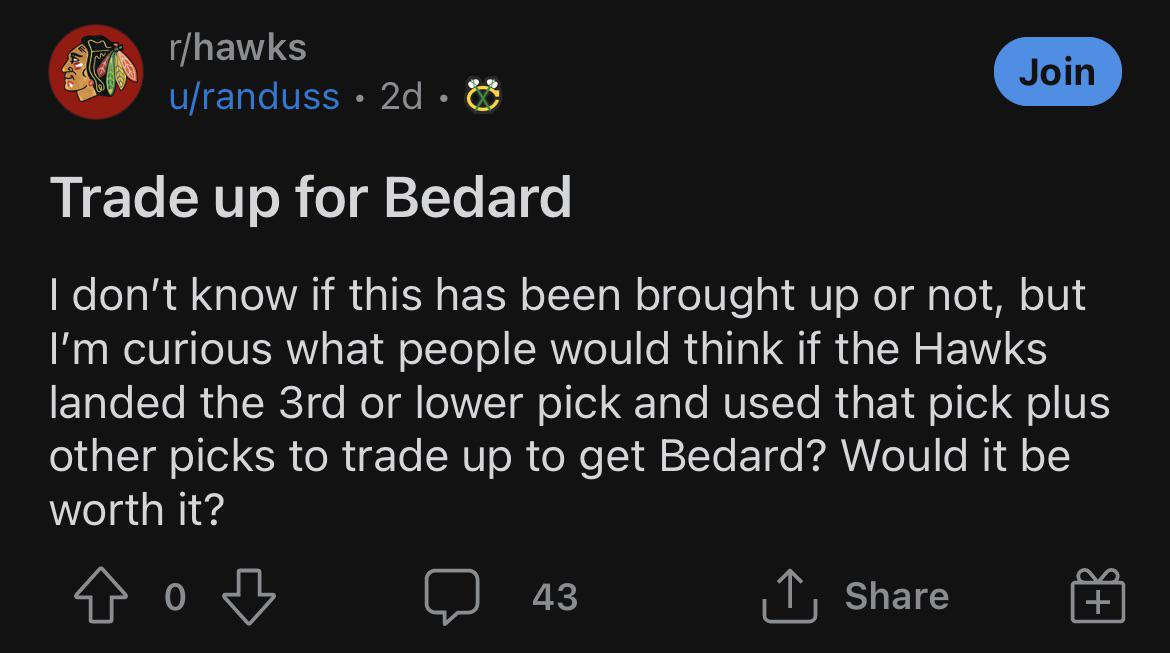
Task: Open comments via the speech bubble icon
Action: pos(452,597)
